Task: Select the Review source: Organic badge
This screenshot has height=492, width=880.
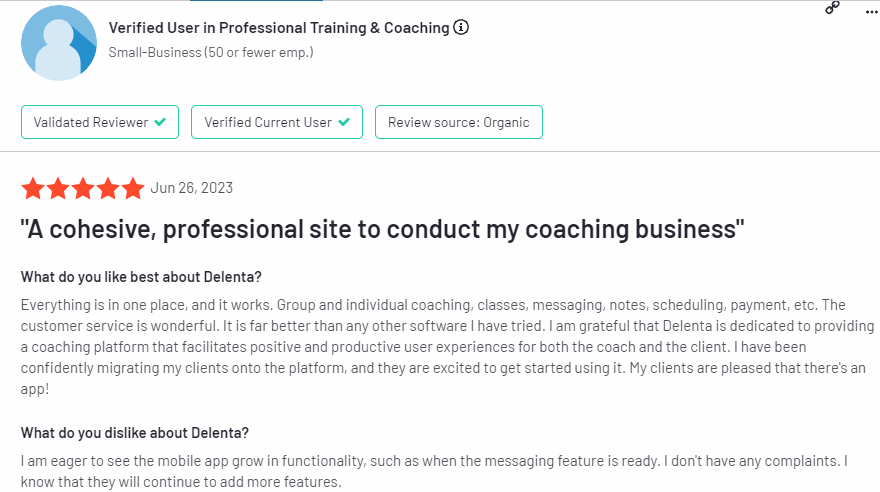Action: [459, 122]
